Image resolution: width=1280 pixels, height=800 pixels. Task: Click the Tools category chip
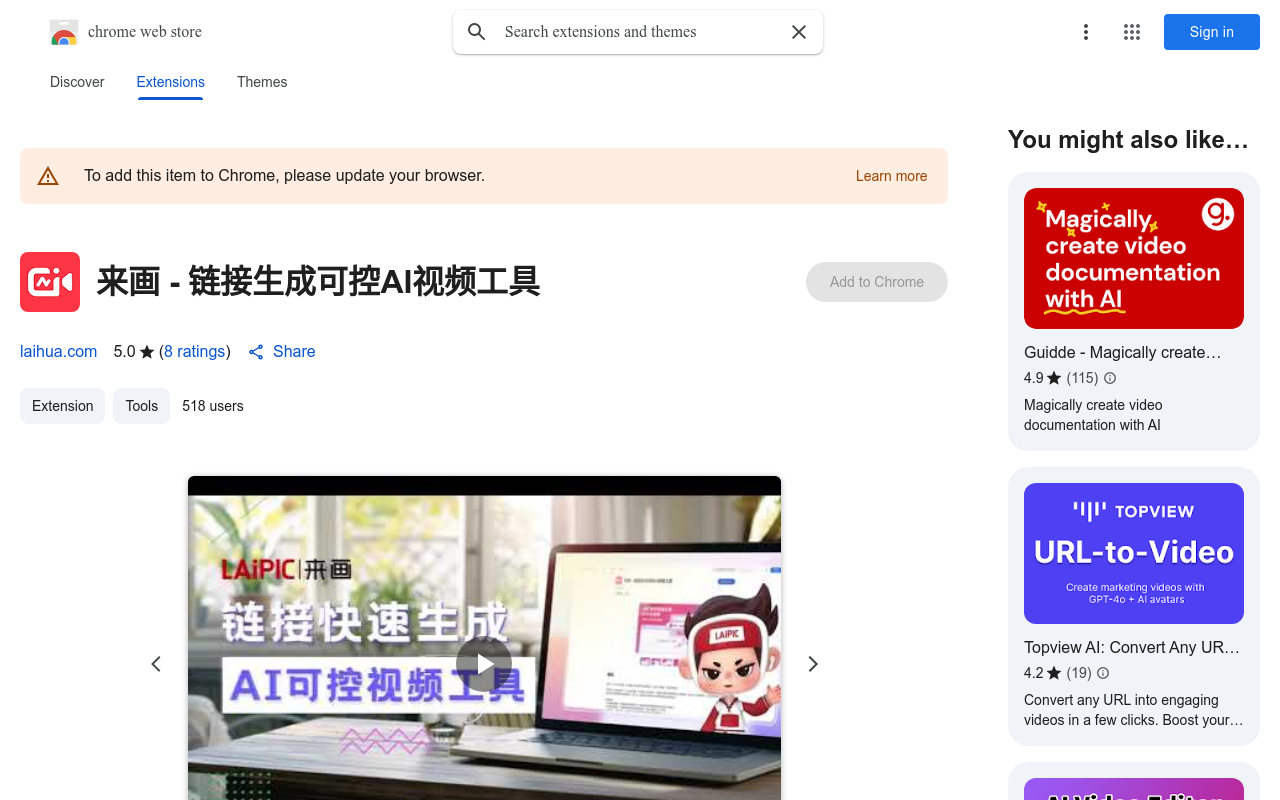click(141, 406)
